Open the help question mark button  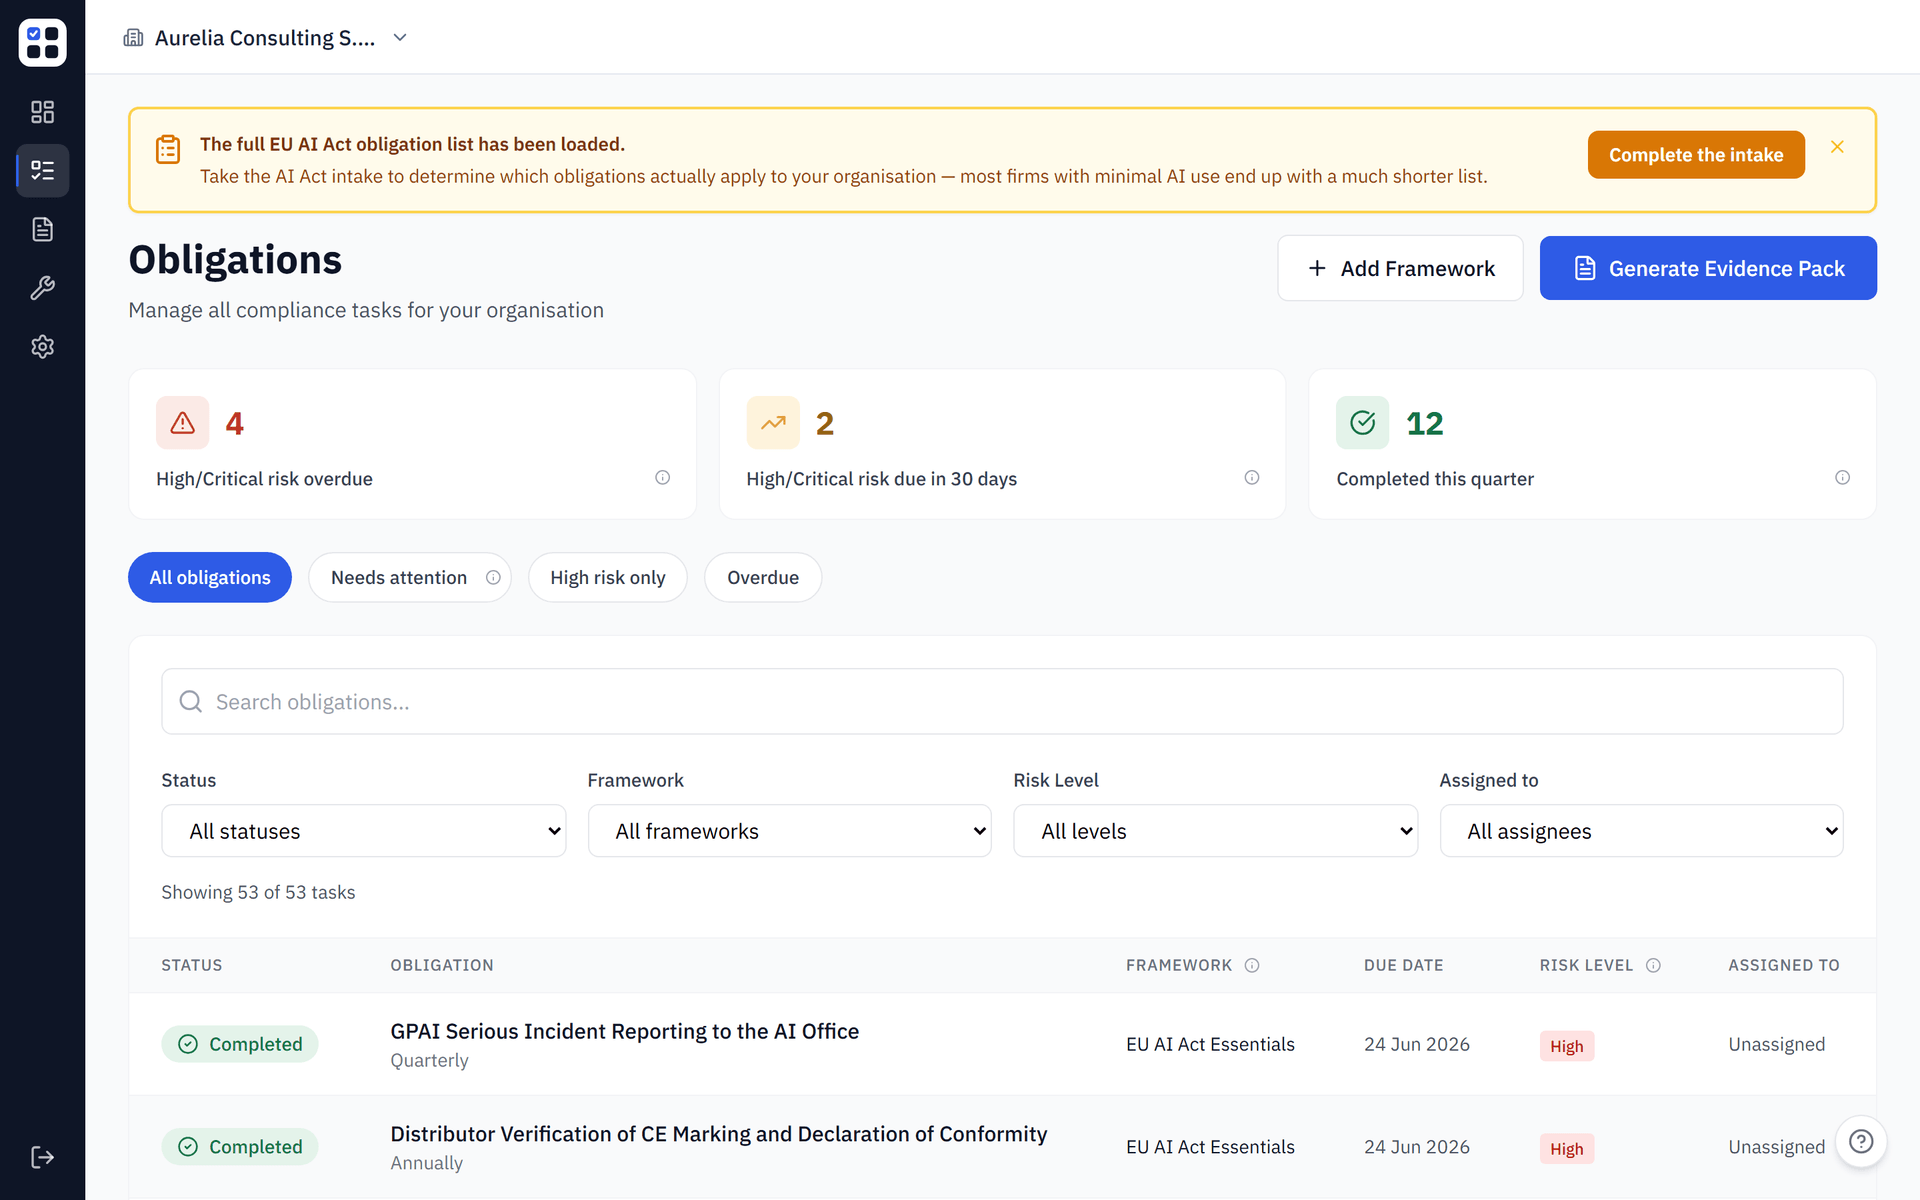[x=1861, y=1141]
